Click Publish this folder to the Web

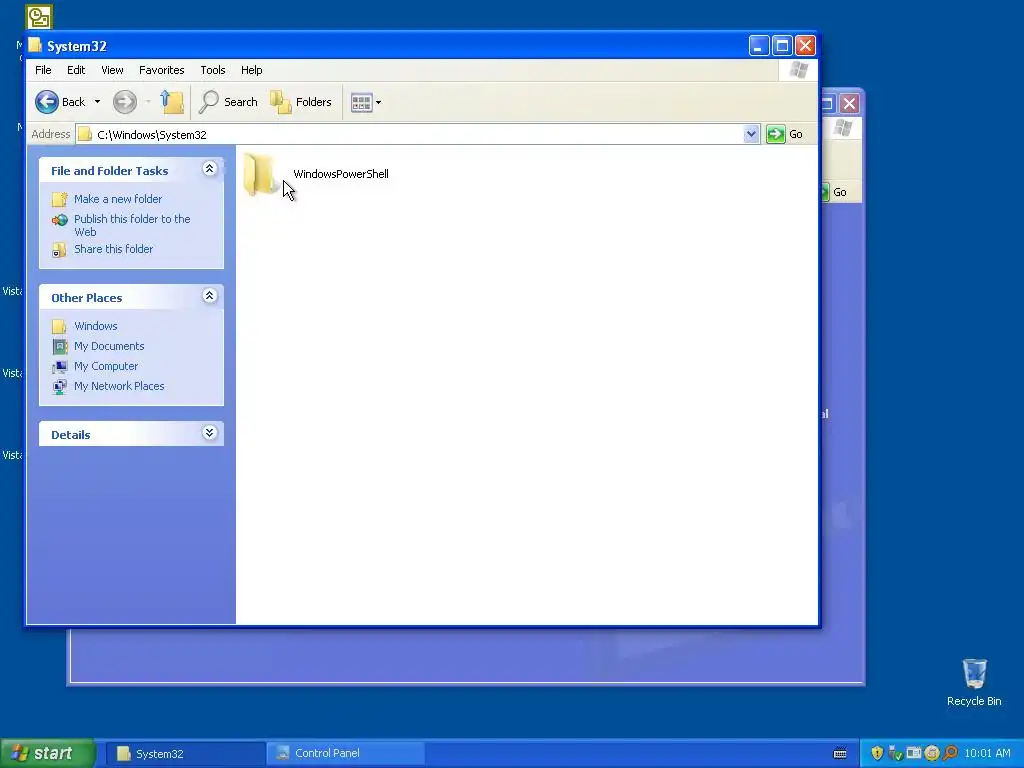pos(132,225)
